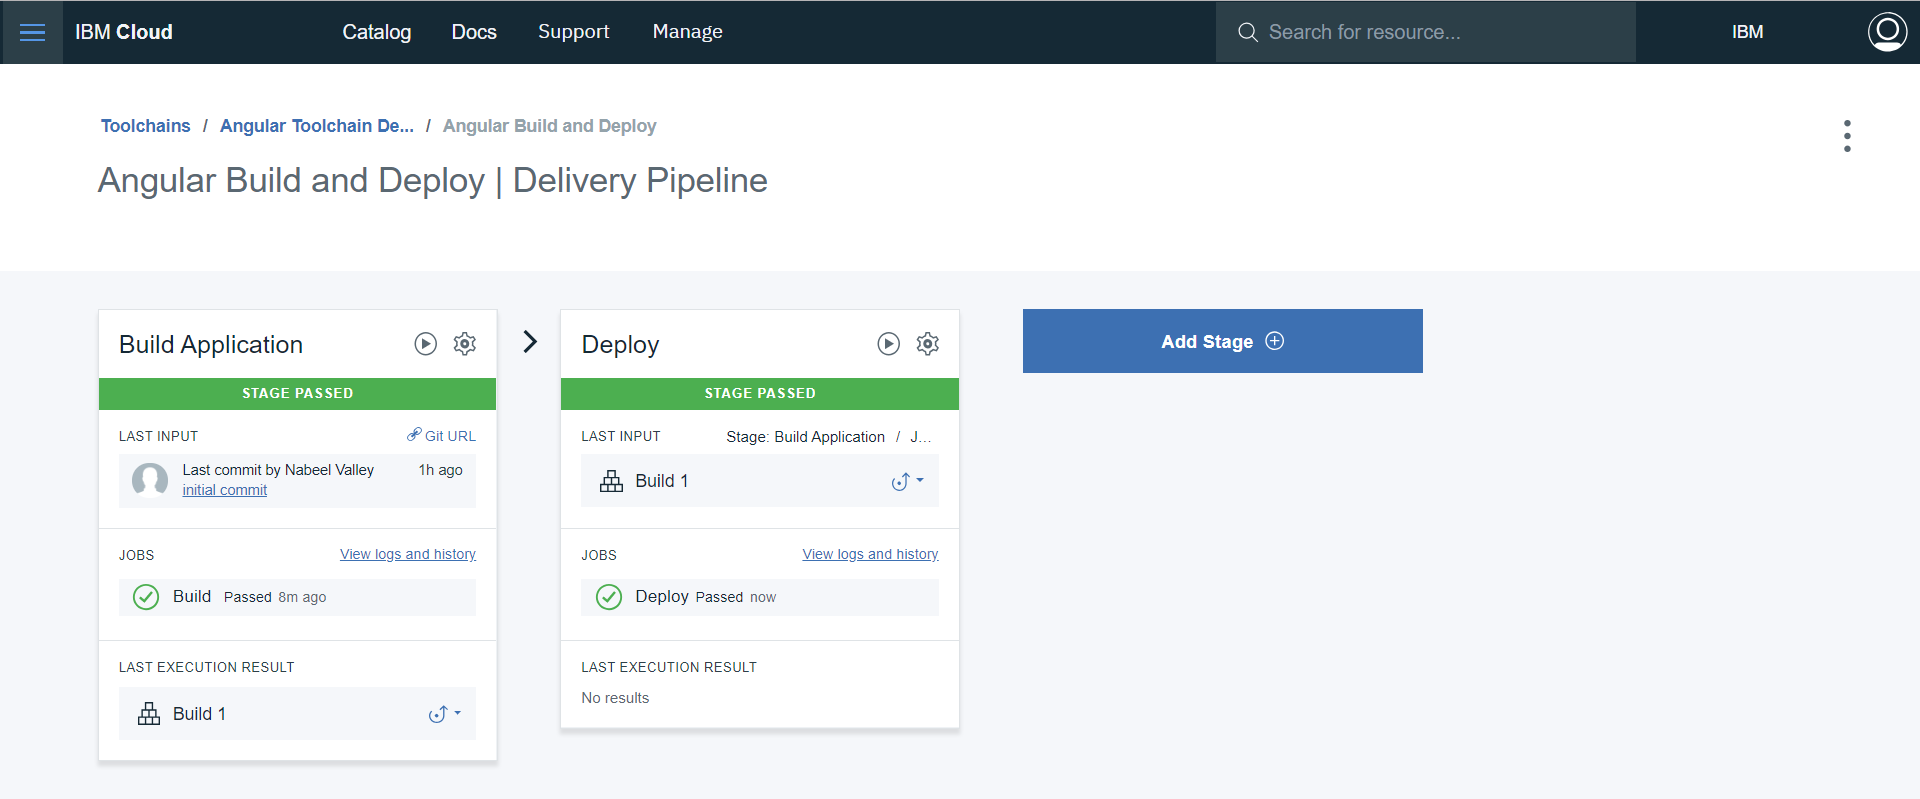The image size is (1920, 799).
Task: Open the Catalog menu item
Action: tap(376, 32)
